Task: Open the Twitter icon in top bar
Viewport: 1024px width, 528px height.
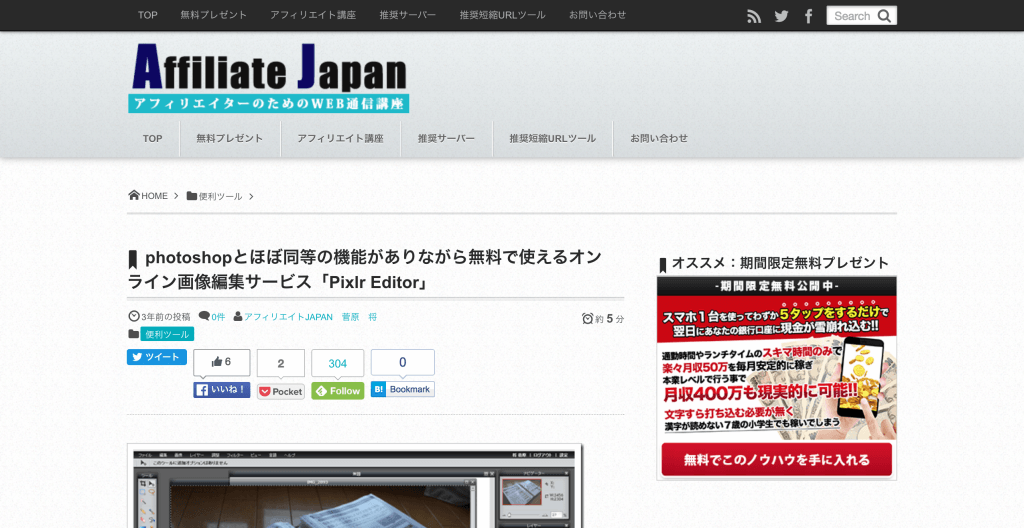Action: coord(781,16)
